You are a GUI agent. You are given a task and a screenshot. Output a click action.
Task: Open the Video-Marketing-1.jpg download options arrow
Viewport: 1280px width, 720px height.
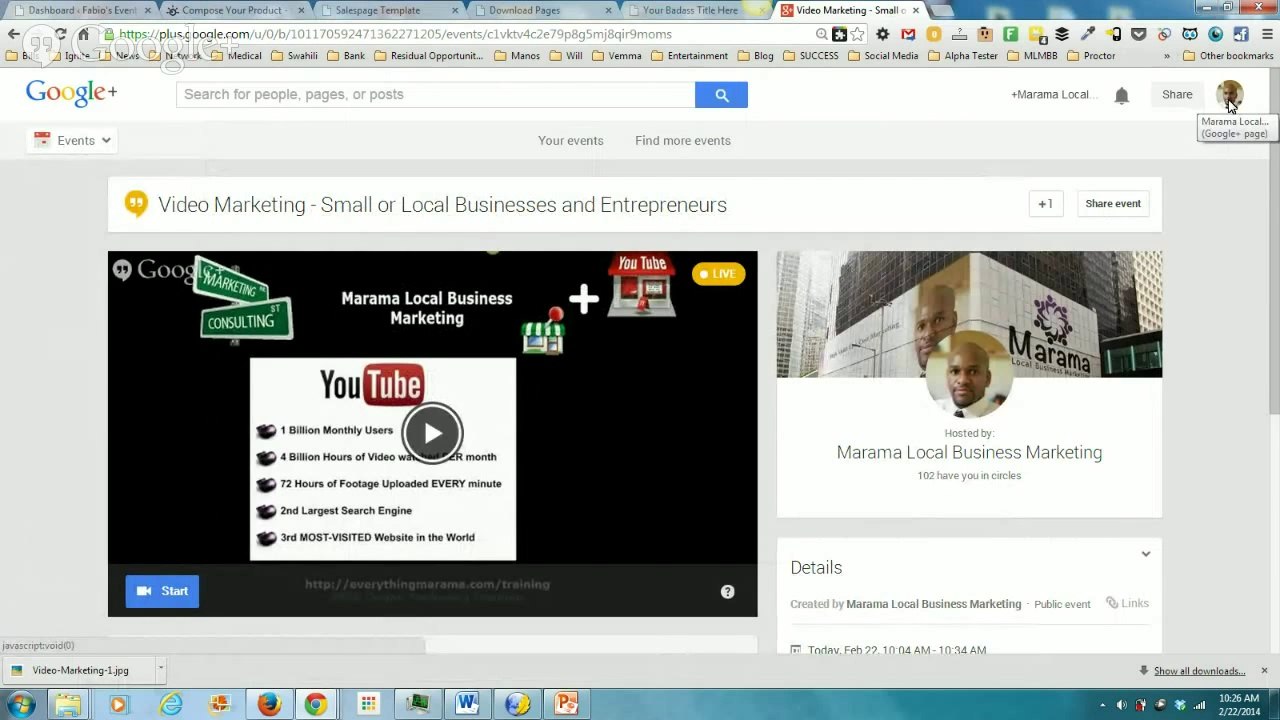160,670
